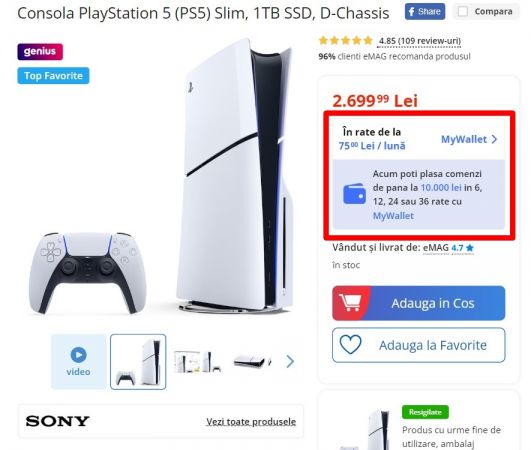Screen dimensions: 531x450
Task: Click the Facebook Share icon button
Action: coord(425,12)
